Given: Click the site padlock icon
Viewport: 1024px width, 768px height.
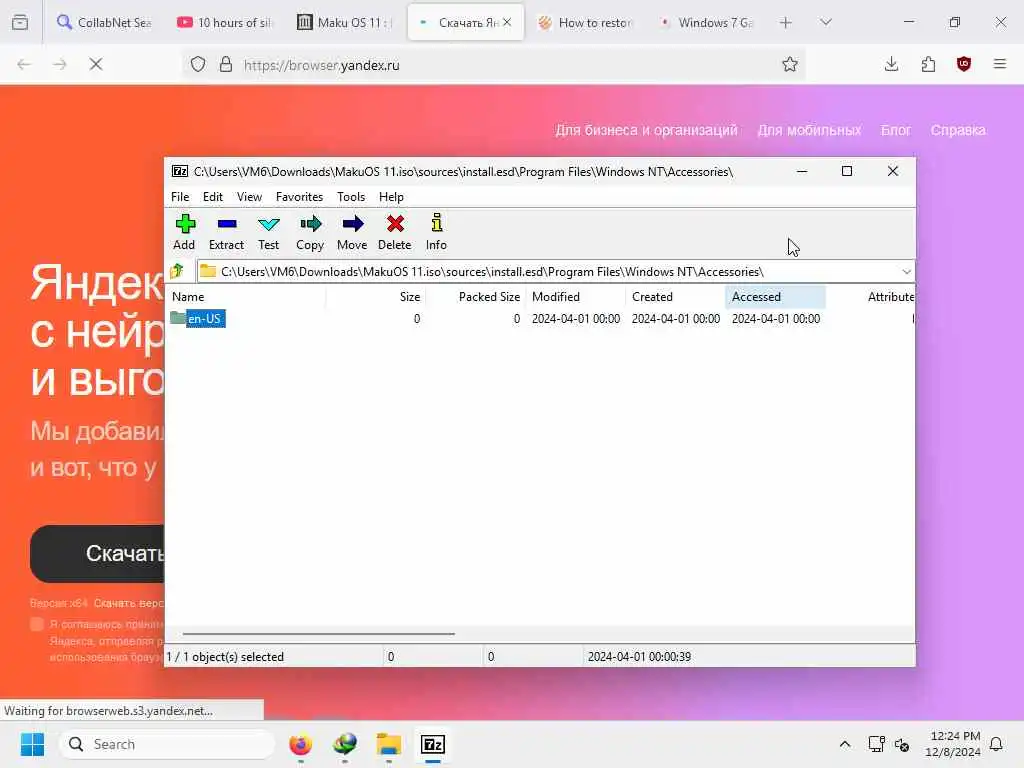Looking at the screenshot, I should pos(226,64).
